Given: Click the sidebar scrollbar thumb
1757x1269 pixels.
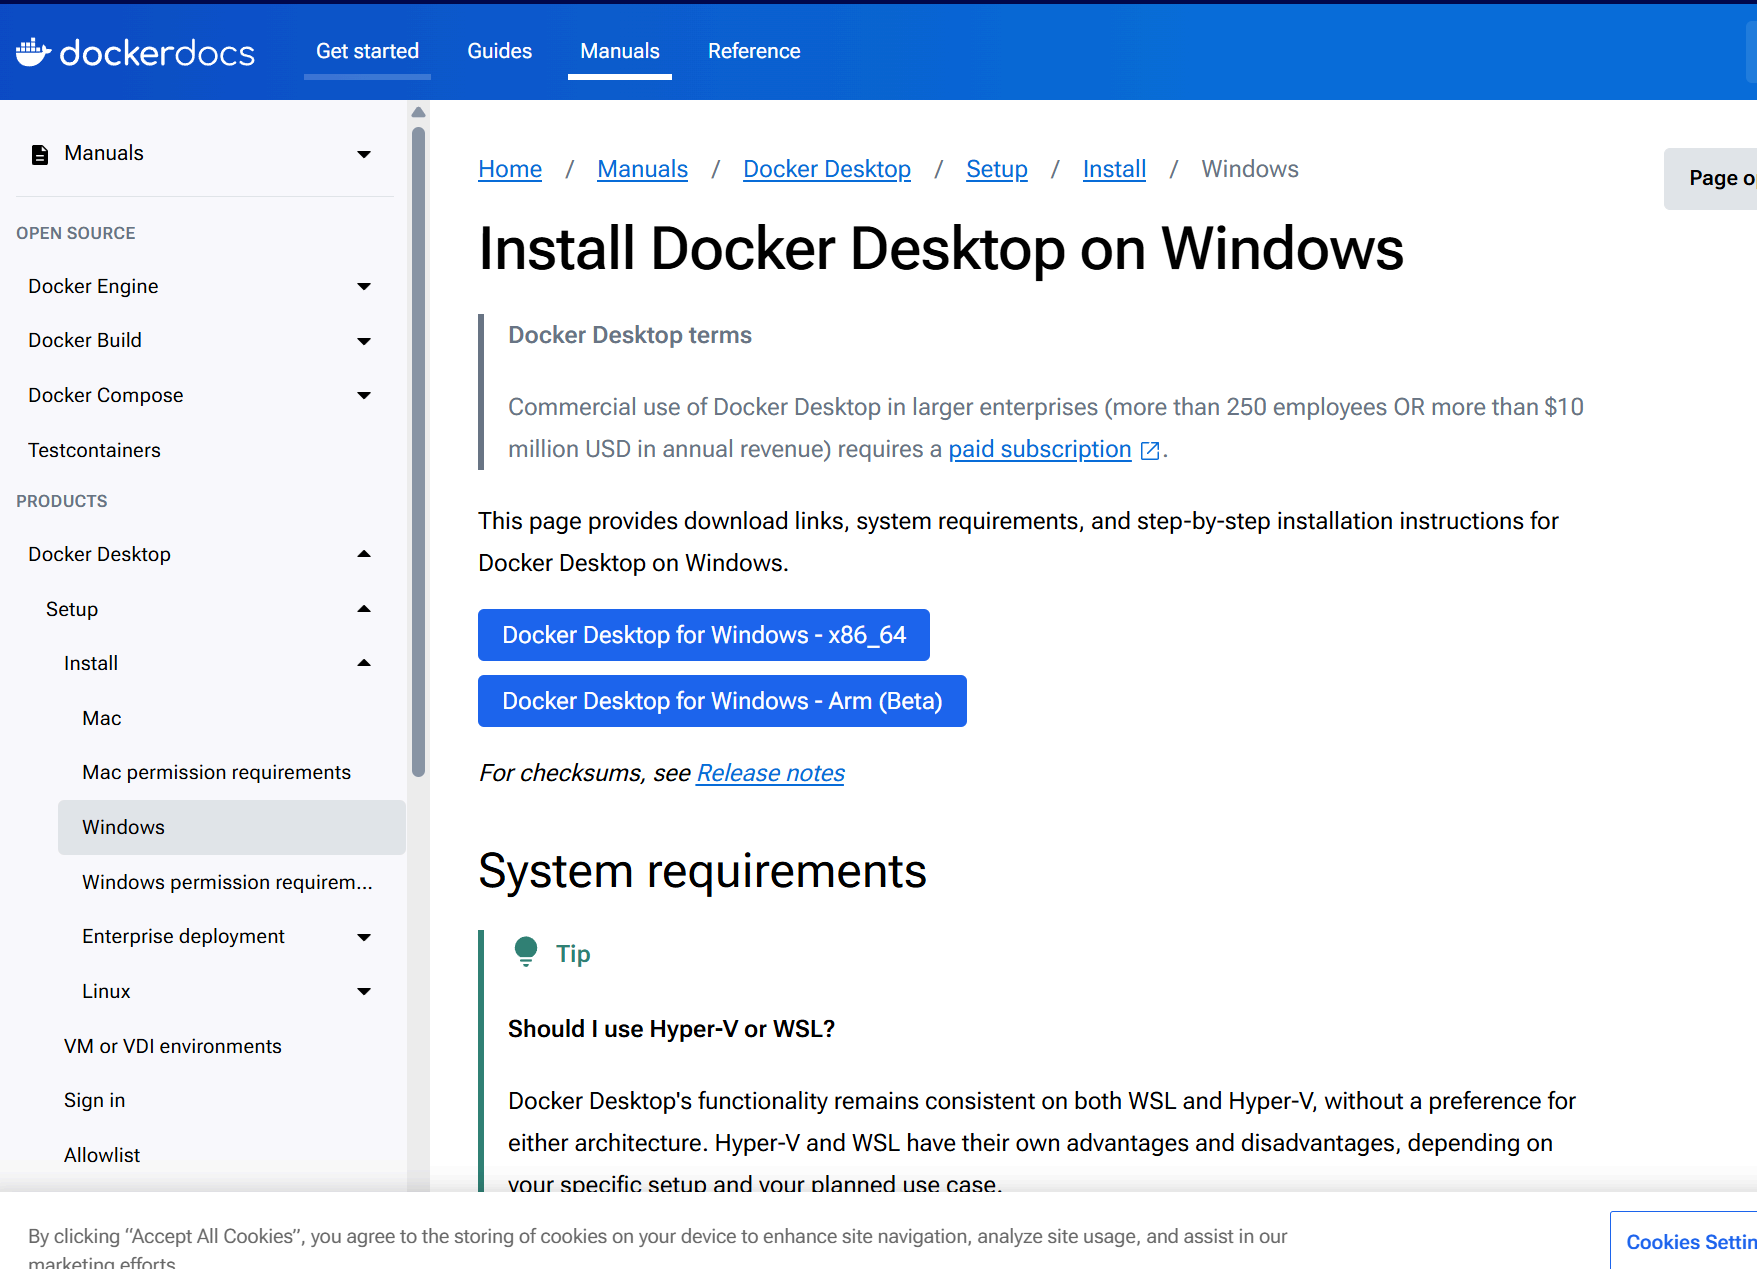Looking at the screenshot, I should [418, 451].
